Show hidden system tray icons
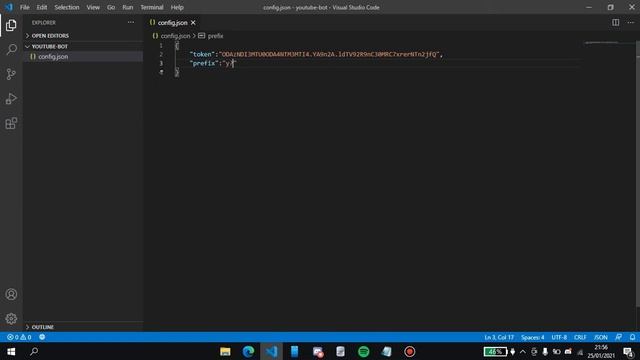The width and height of the screenshot is (640, 360). tap(523, 351)
